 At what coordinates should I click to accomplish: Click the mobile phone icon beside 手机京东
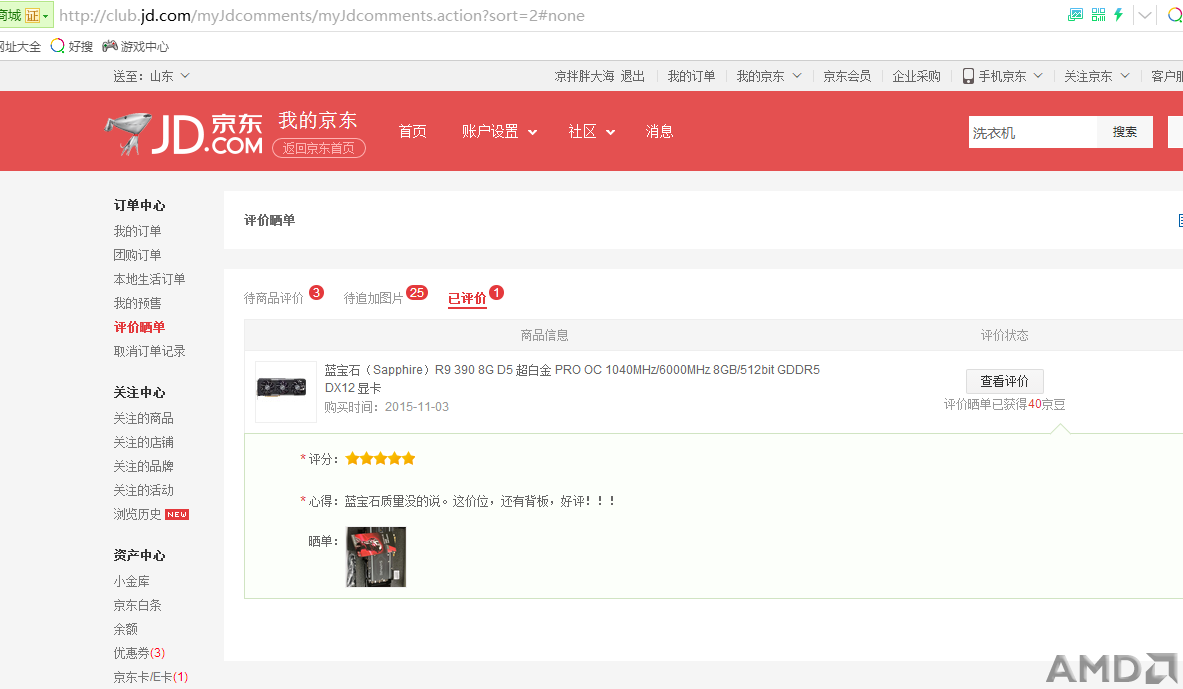click(x=968, y=76)
